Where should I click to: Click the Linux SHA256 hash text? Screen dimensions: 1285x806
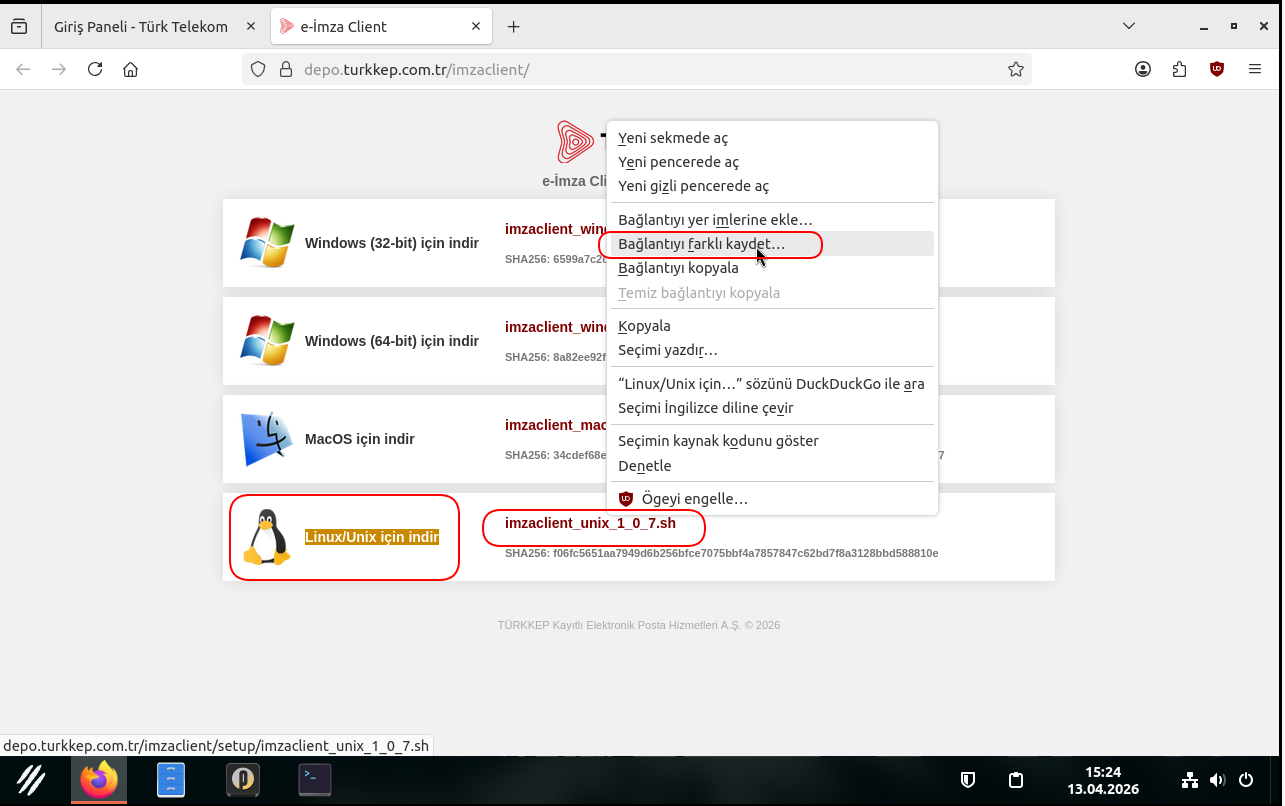(721, 553)
